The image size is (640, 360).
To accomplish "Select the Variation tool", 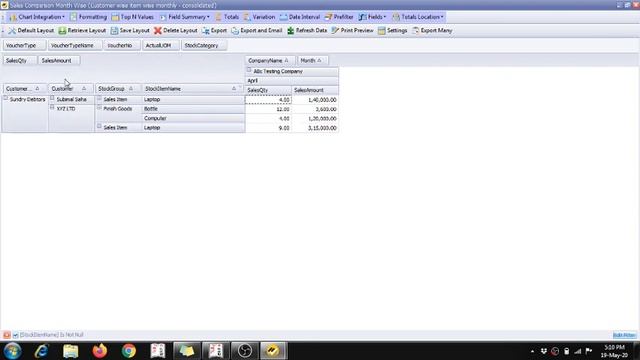I will point(260,17).
